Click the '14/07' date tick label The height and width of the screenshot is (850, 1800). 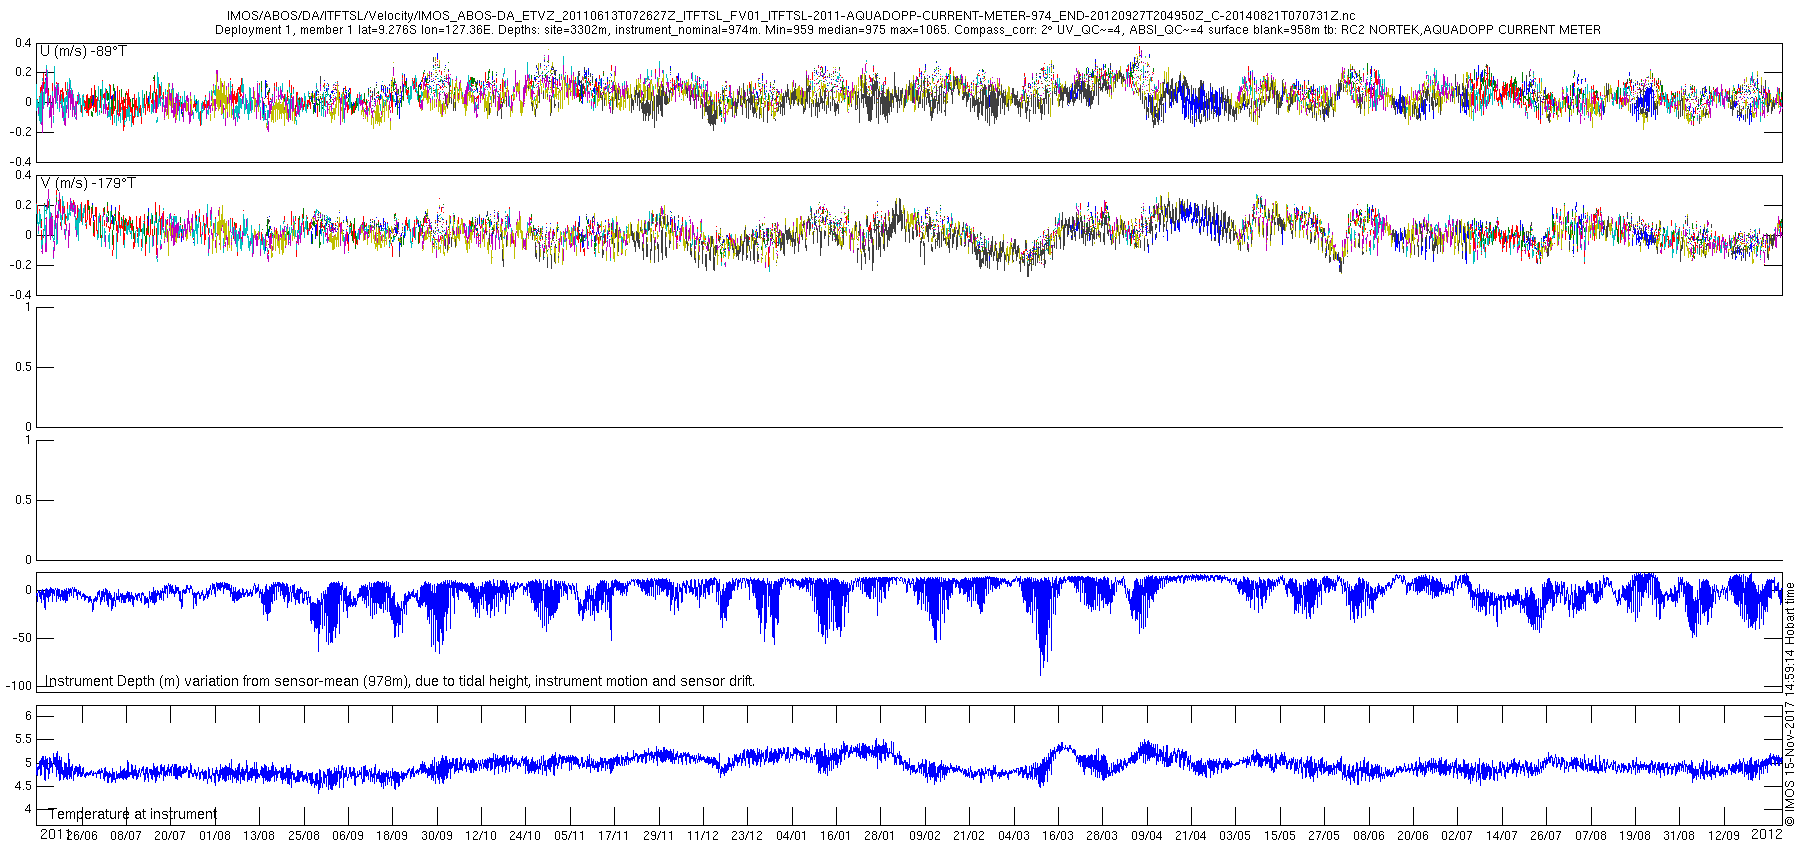coord(1502,836)
